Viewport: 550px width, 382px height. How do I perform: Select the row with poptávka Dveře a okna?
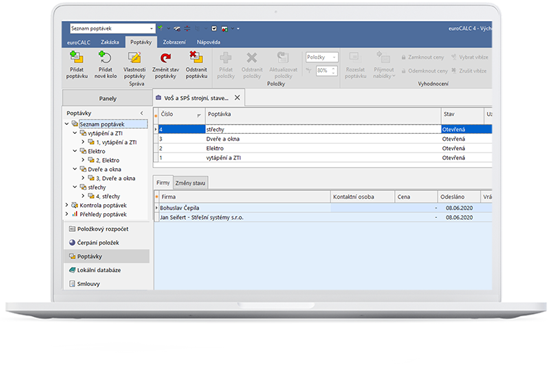tap(323, 139)
